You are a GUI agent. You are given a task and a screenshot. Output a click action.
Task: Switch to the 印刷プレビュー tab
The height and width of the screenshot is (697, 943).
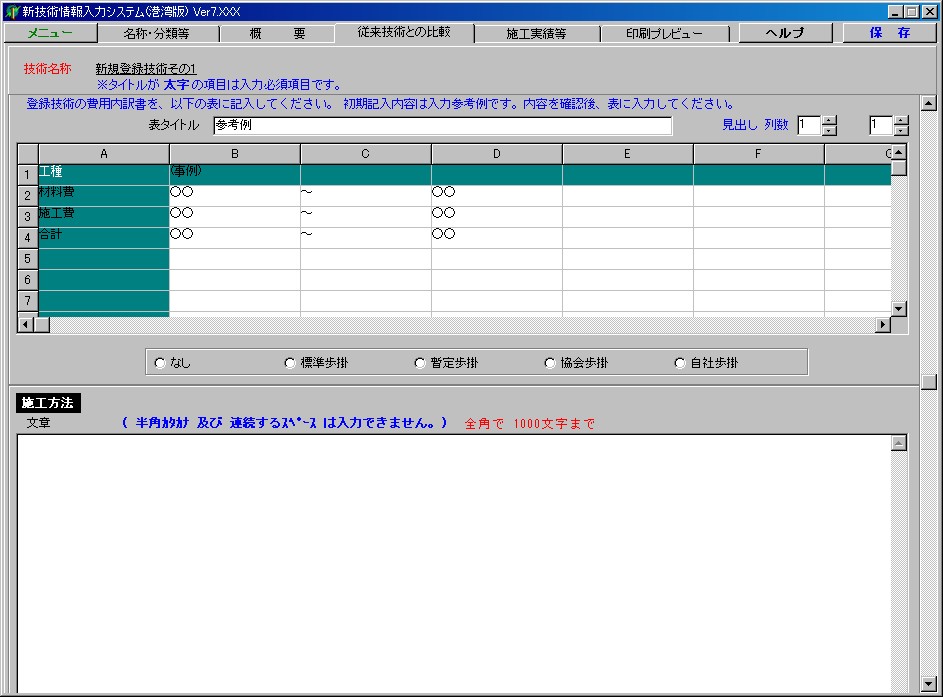coord(664,33)
